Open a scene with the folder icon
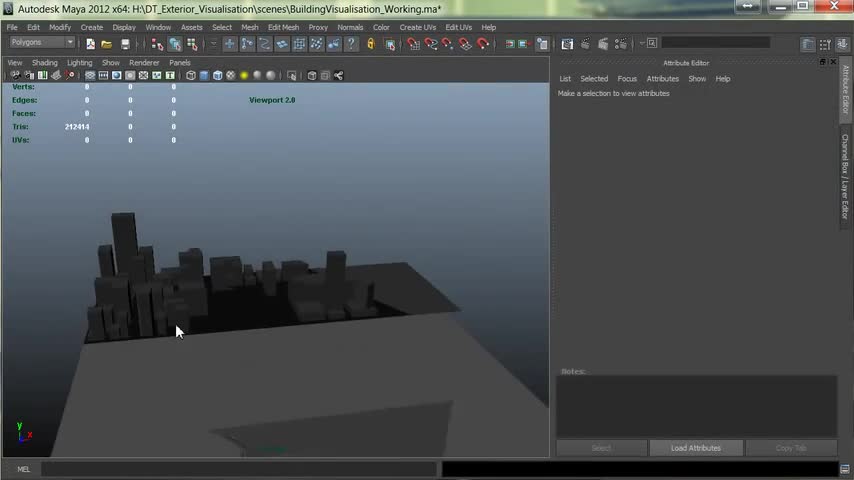This screenshot has height=480, width=854. coord(107,44)
